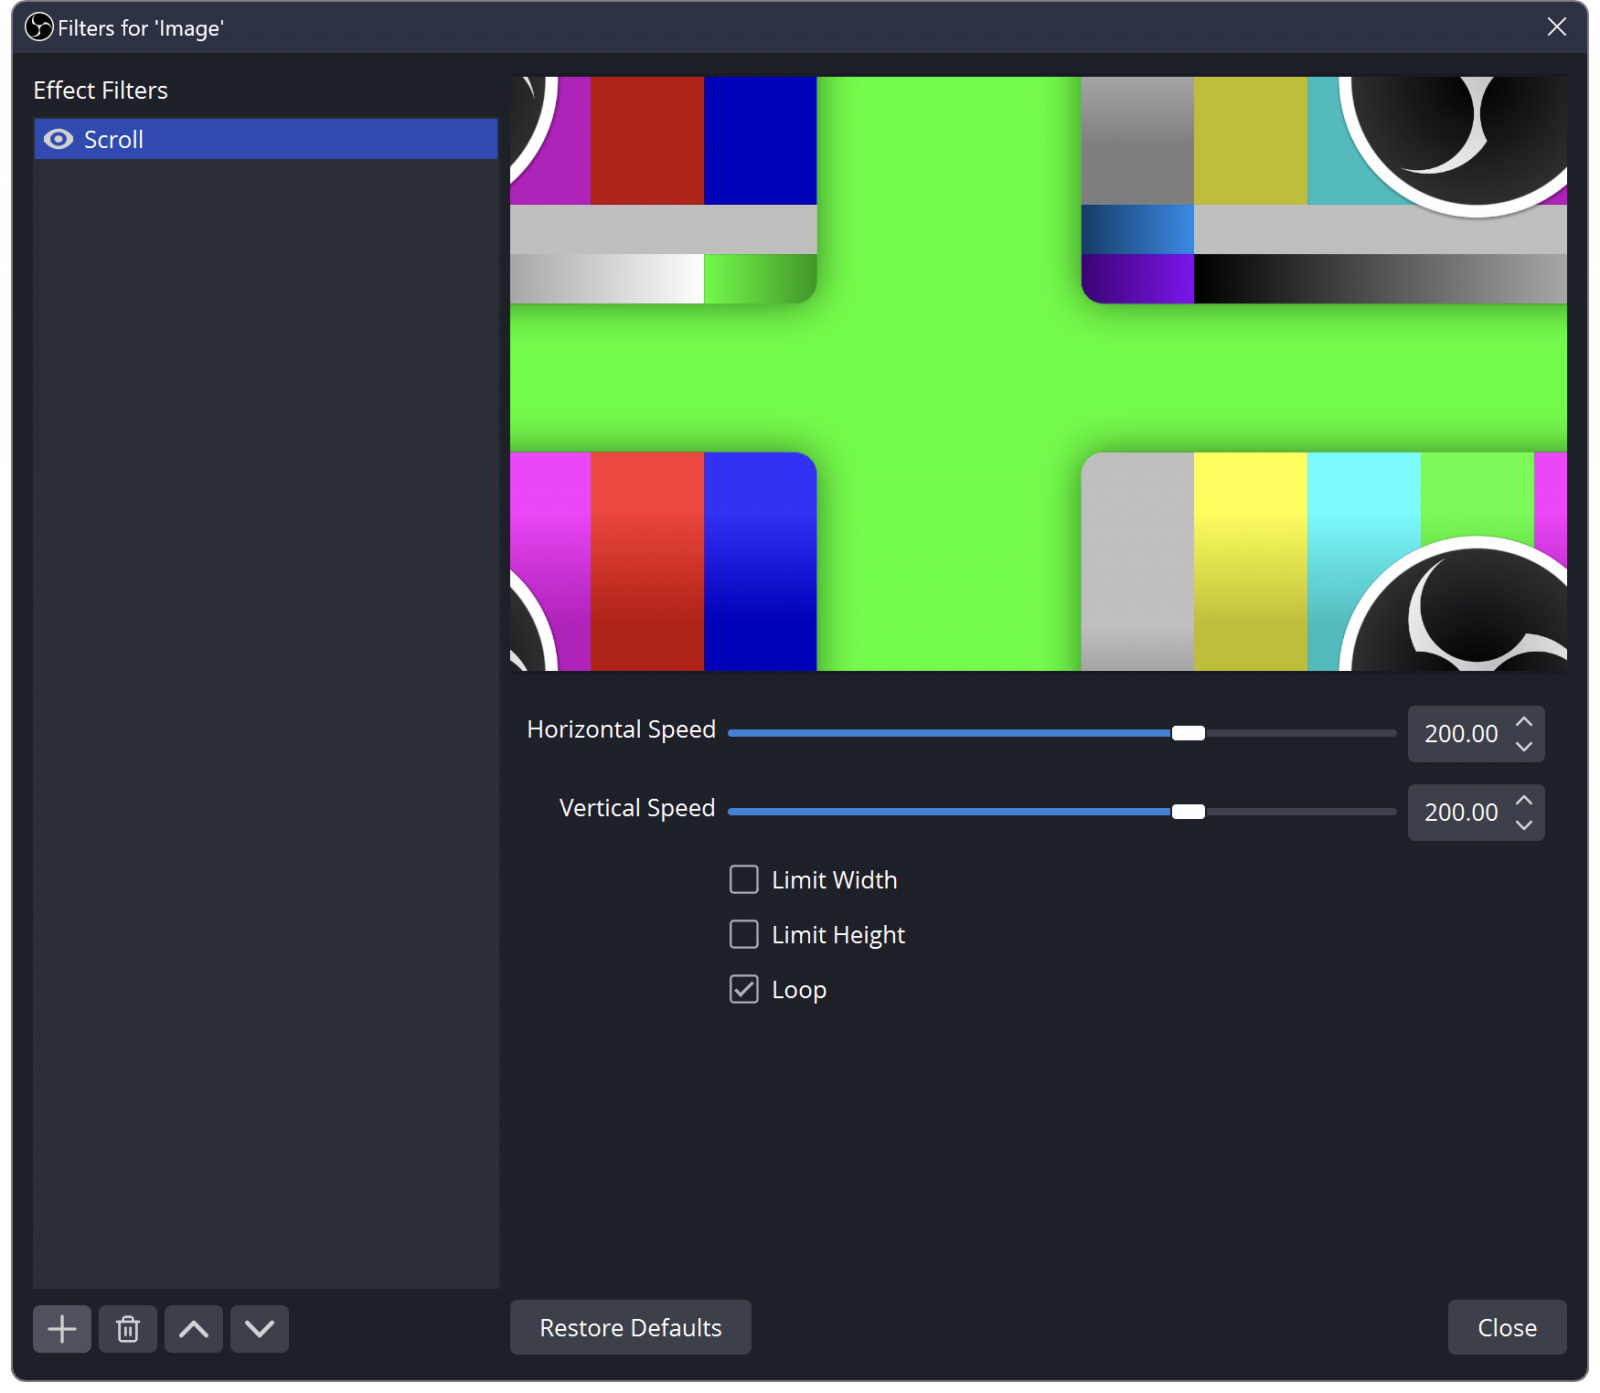Click the OBS logo in title bar
Screen dimensions: 1600x1393
tap(39, 27)
